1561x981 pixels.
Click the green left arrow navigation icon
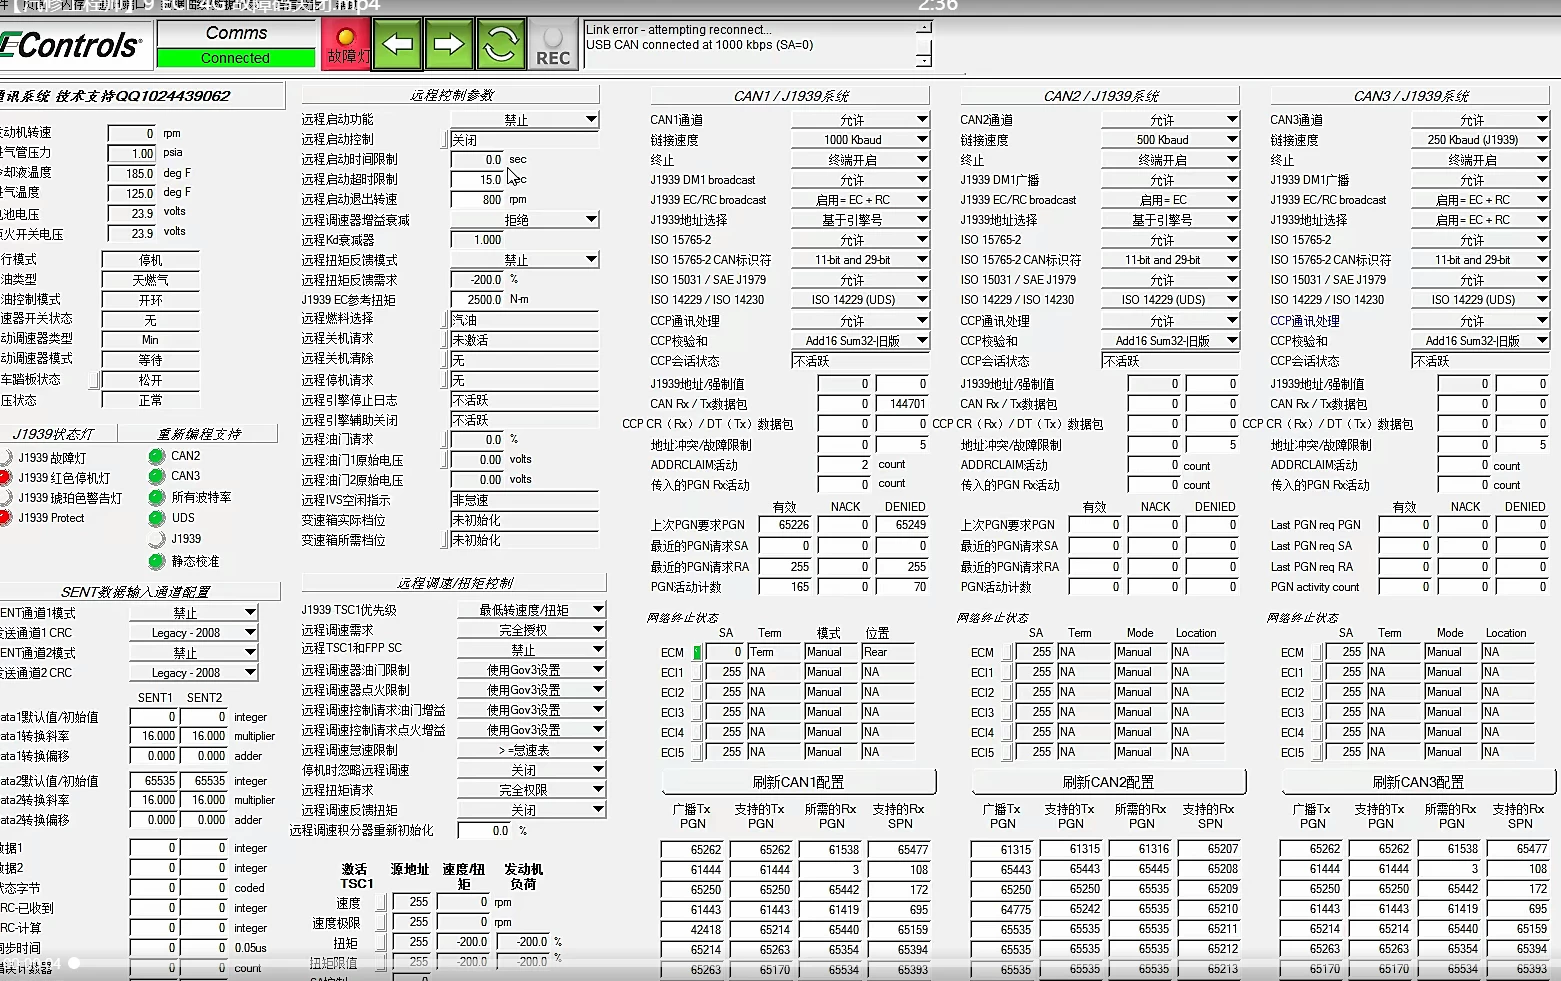pyautogui.click(x=397, y=43)
